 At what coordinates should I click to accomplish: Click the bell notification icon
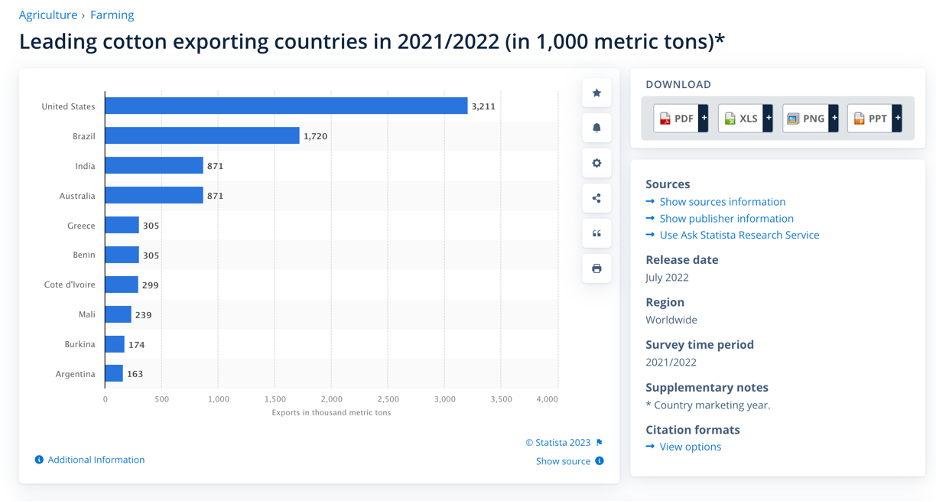597,128
